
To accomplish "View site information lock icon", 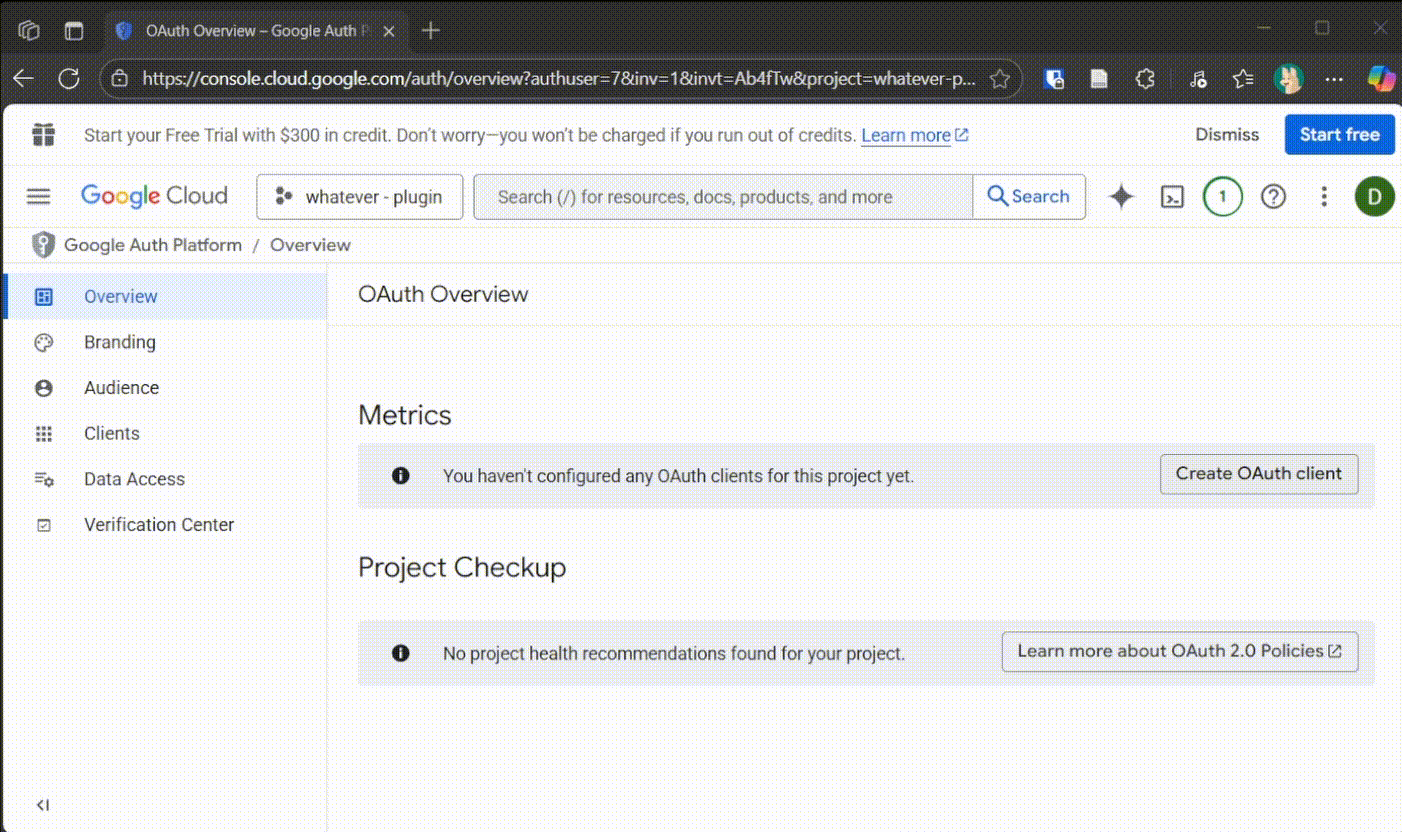I will coord(119,79).
